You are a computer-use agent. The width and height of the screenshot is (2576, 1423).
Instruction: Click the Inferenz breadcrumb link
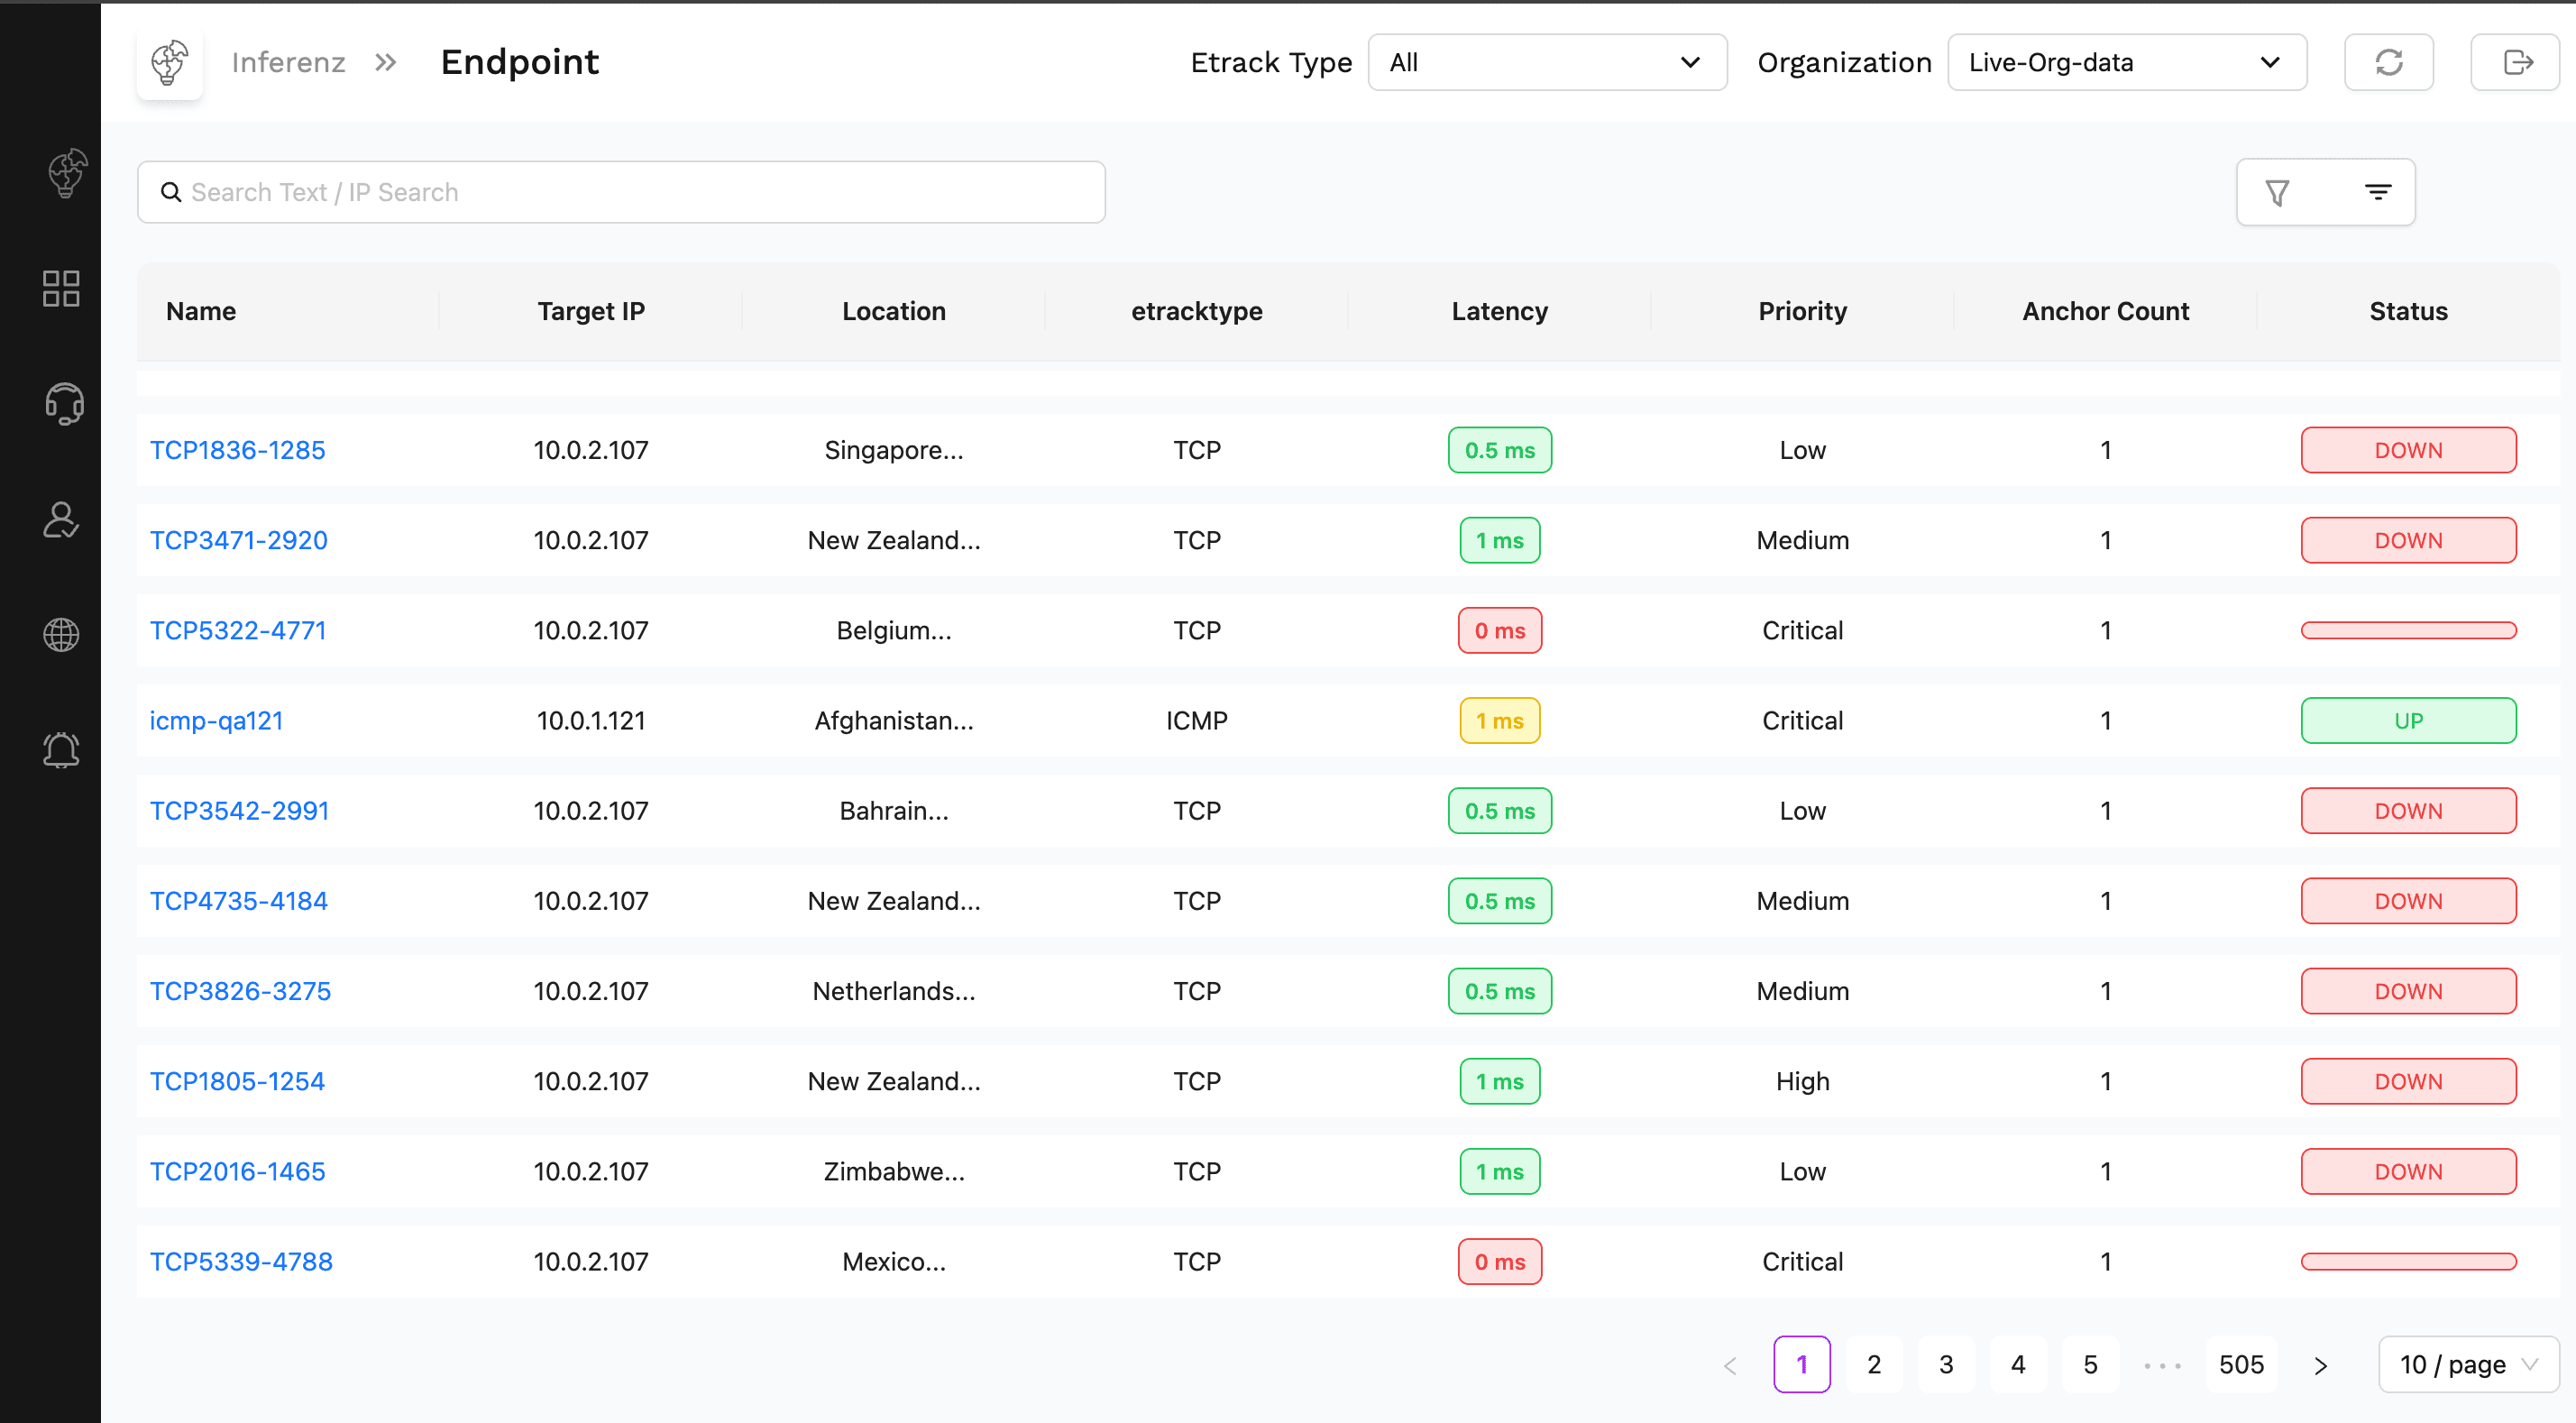point(288,62)
